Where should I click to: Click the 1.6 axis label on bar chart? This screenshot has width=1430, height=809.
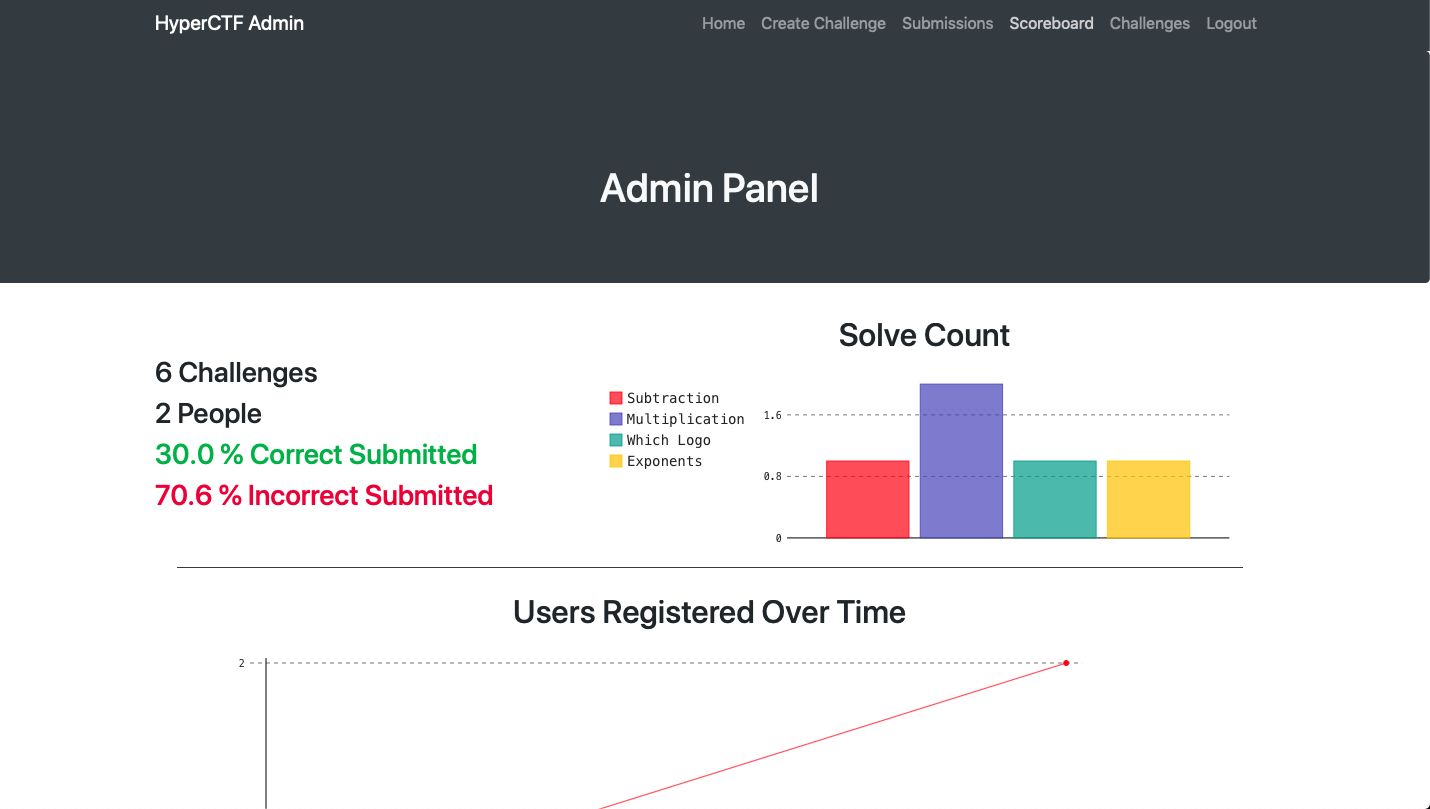point(772,415)
